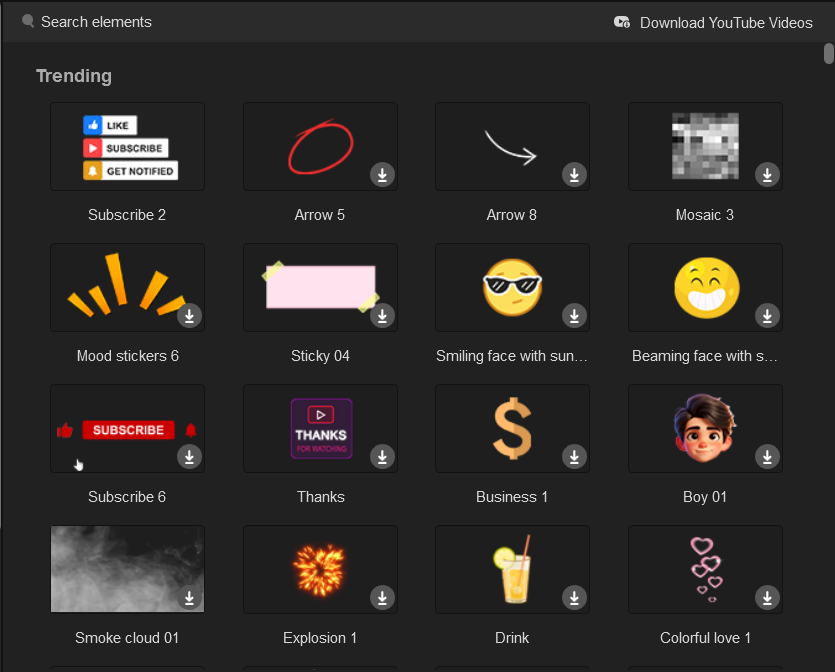Click the 'Colorful love 1' label
835x672 pixels.
click(x=705, y=638)
